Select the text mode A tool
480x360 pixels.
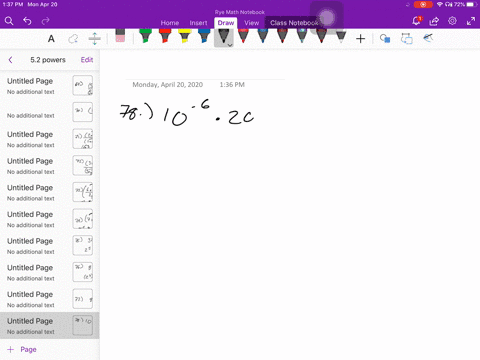click(x=51, y=39)
